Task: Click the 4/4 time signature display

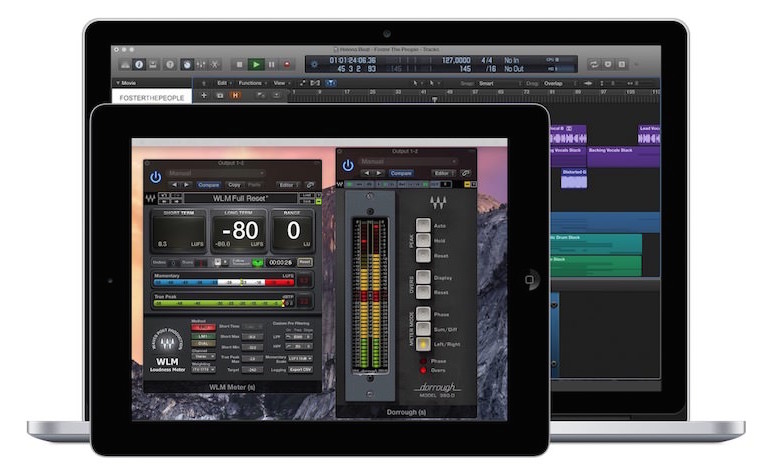Action: [487, 60]
